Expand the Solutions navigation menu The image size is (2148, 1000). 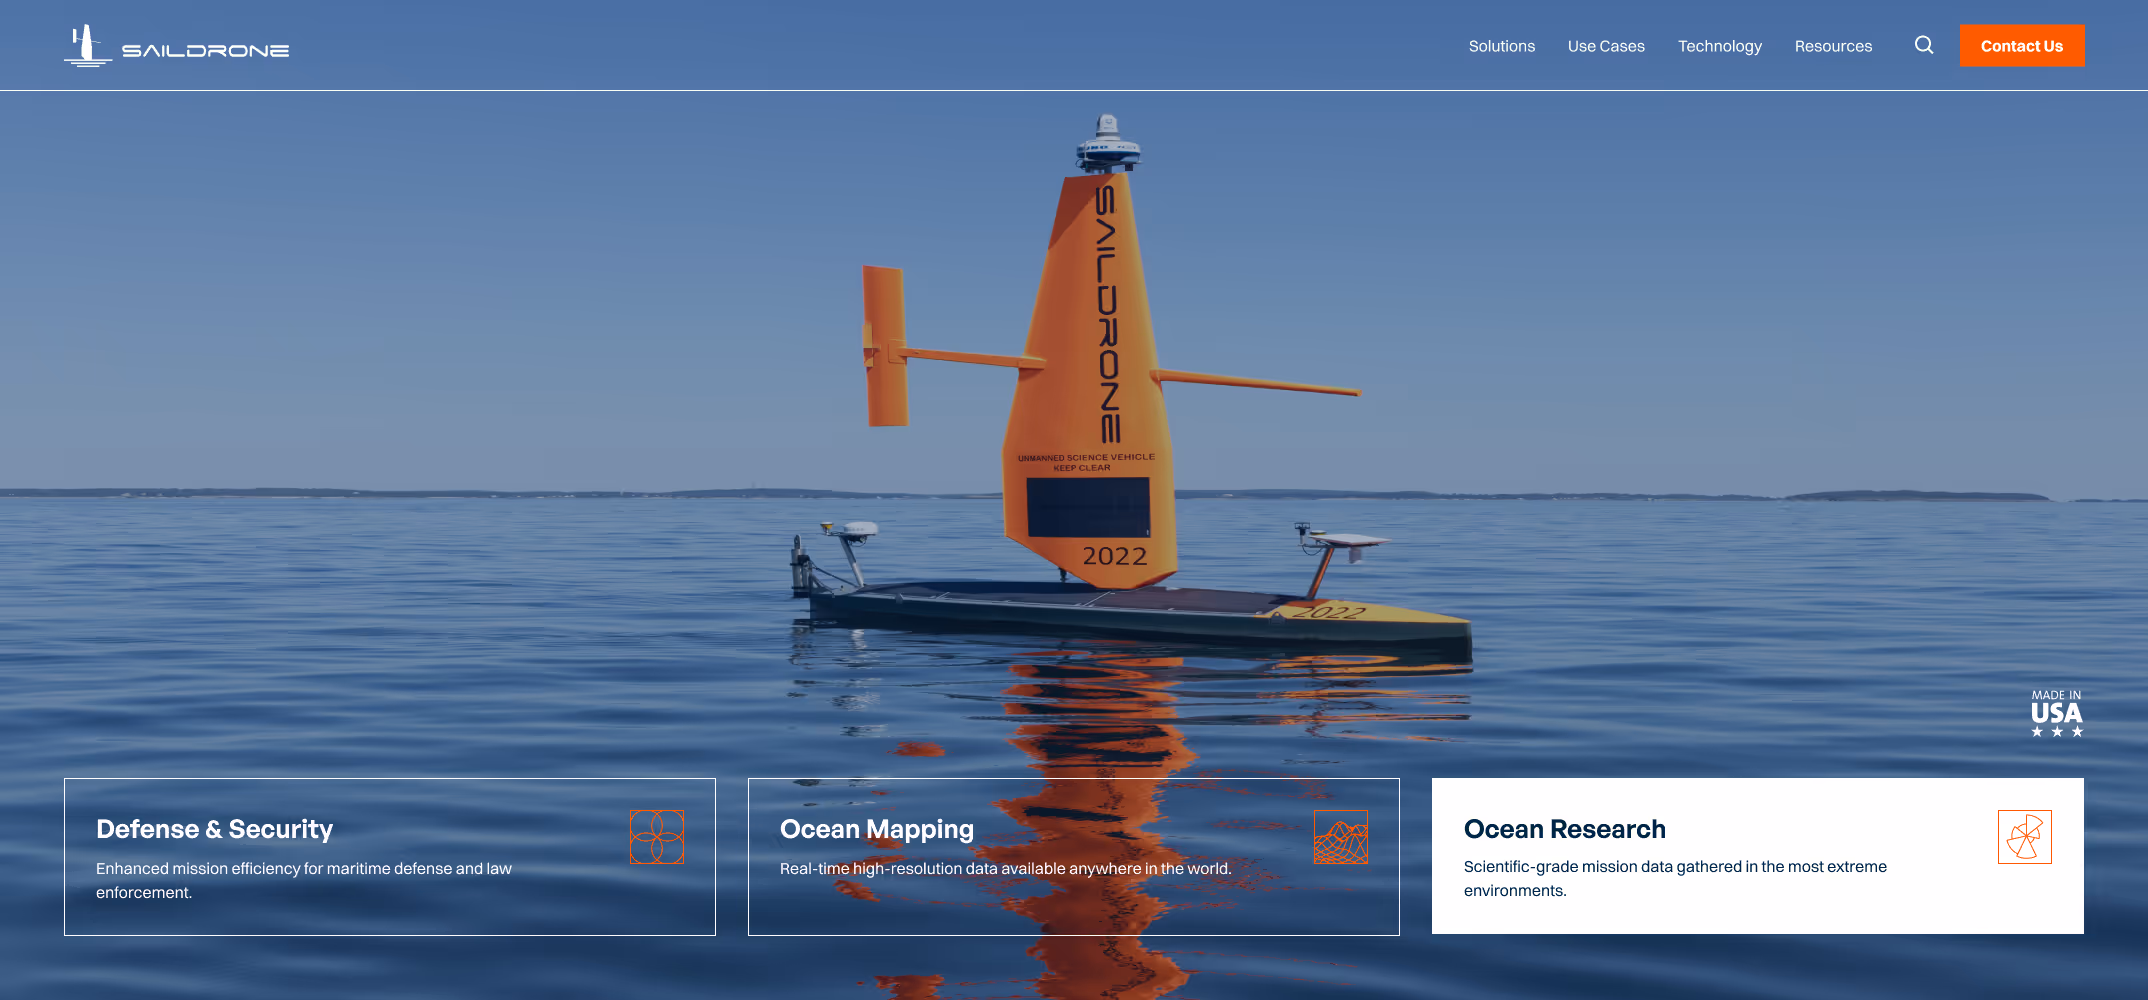click(x=1501, y=46)
